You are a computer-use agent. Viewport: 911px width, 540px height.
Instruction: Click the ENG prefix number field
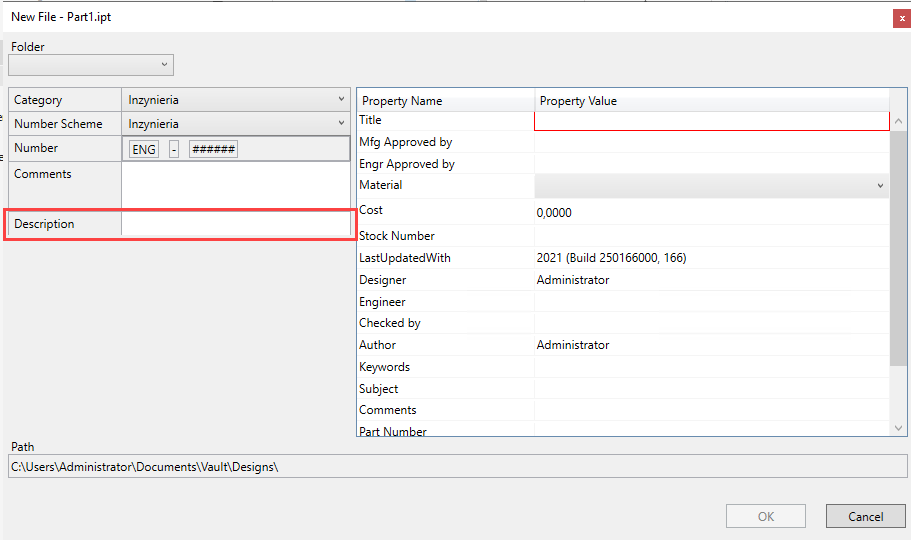click(144, 150)
